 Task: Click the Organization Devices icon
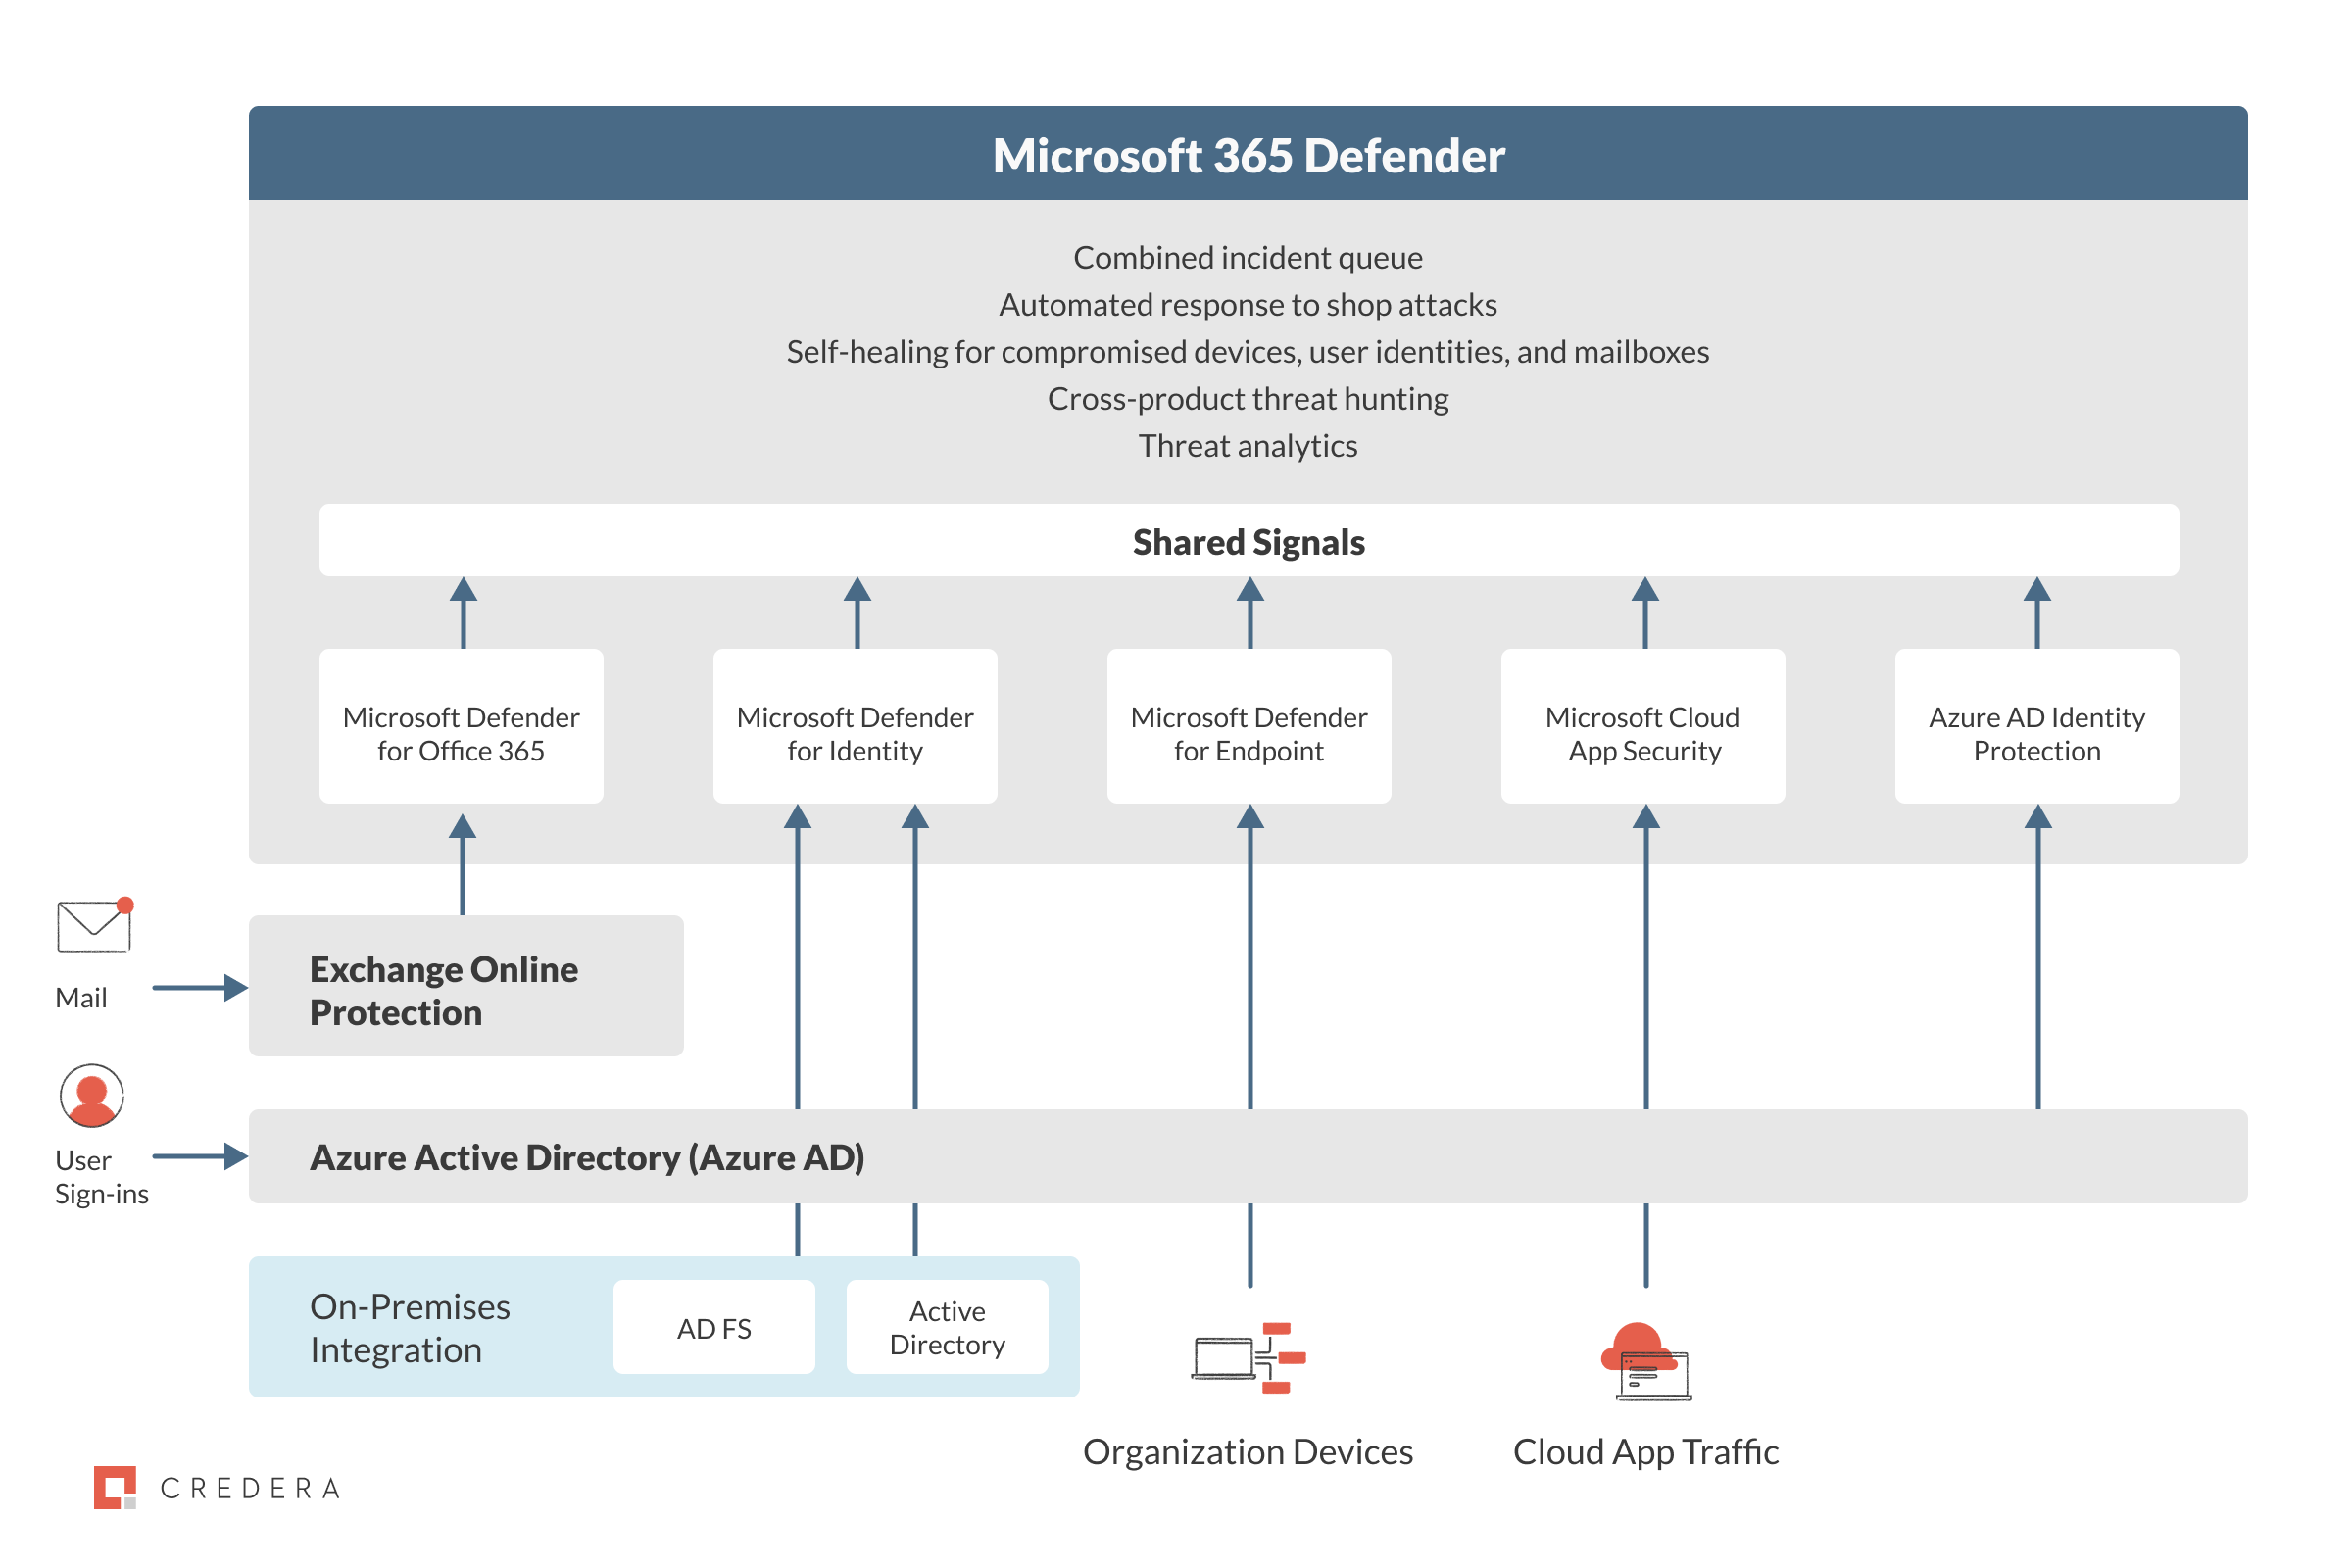[x=1249, y=1358]
